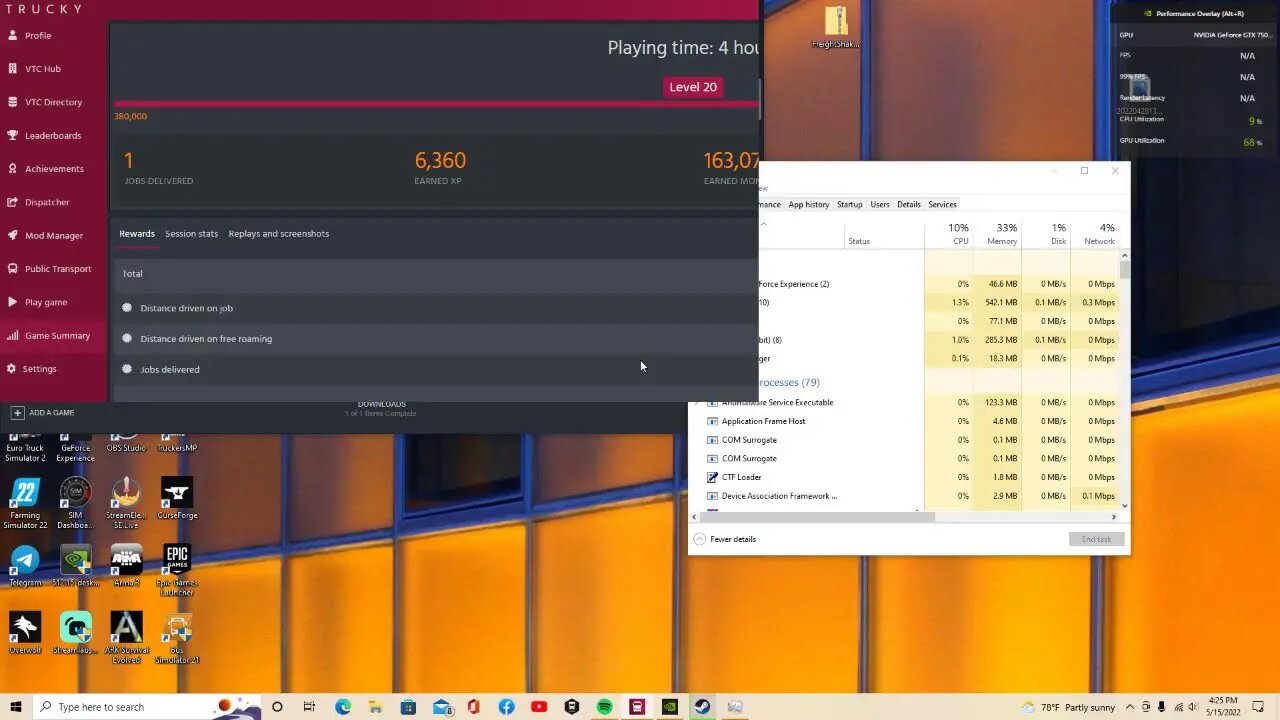Open Startup tab in Task Manager
This screenshot has height=720, width=1280.
(849, 204)
